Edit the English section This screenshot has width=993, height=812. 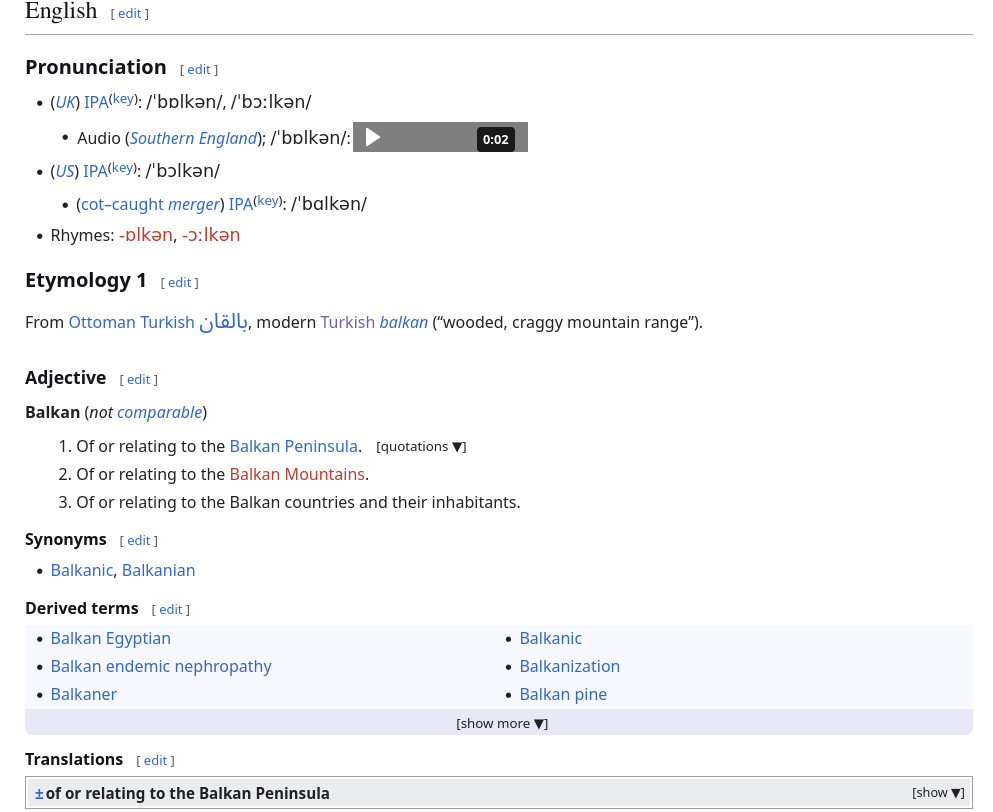point(130,13)
